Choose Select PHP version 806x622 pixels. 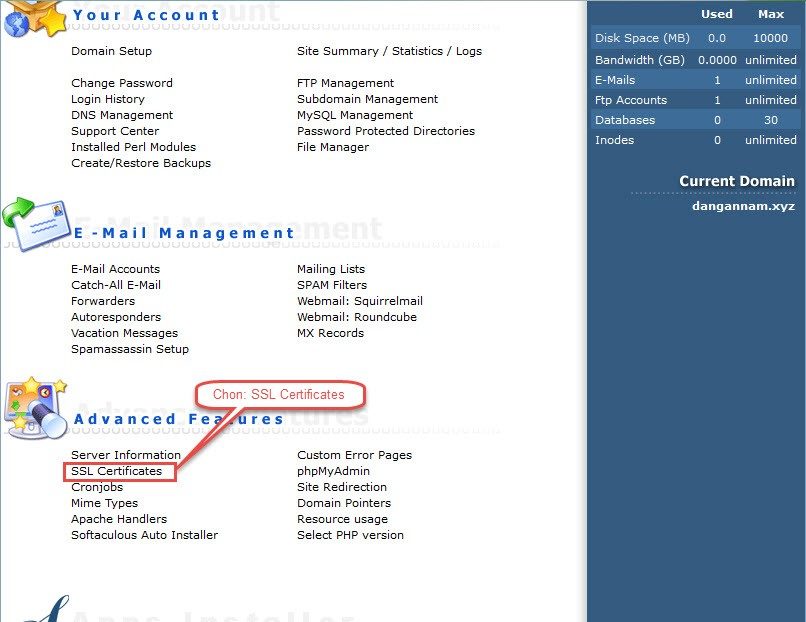(x=350, y=535)
